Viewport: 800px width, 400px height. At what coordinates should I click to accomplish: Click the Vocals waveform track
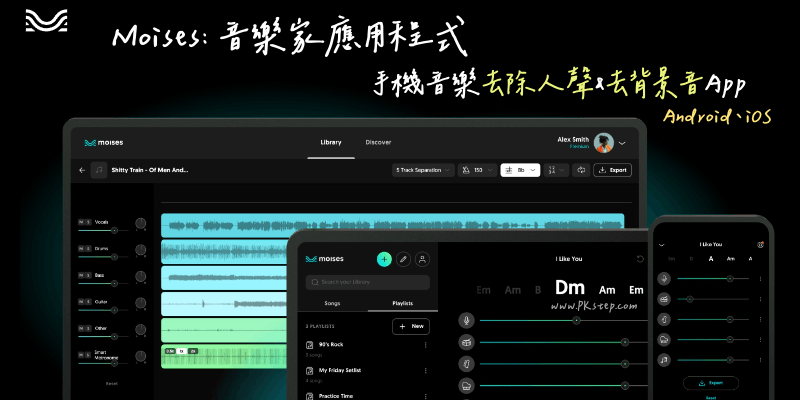point(392,225)
